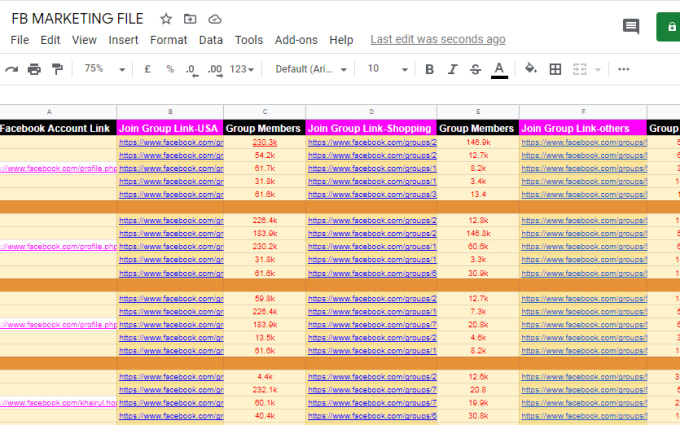Click 'Facebook Account Link' header cell
The image size is (680, 425).
(x=58, y=128)
